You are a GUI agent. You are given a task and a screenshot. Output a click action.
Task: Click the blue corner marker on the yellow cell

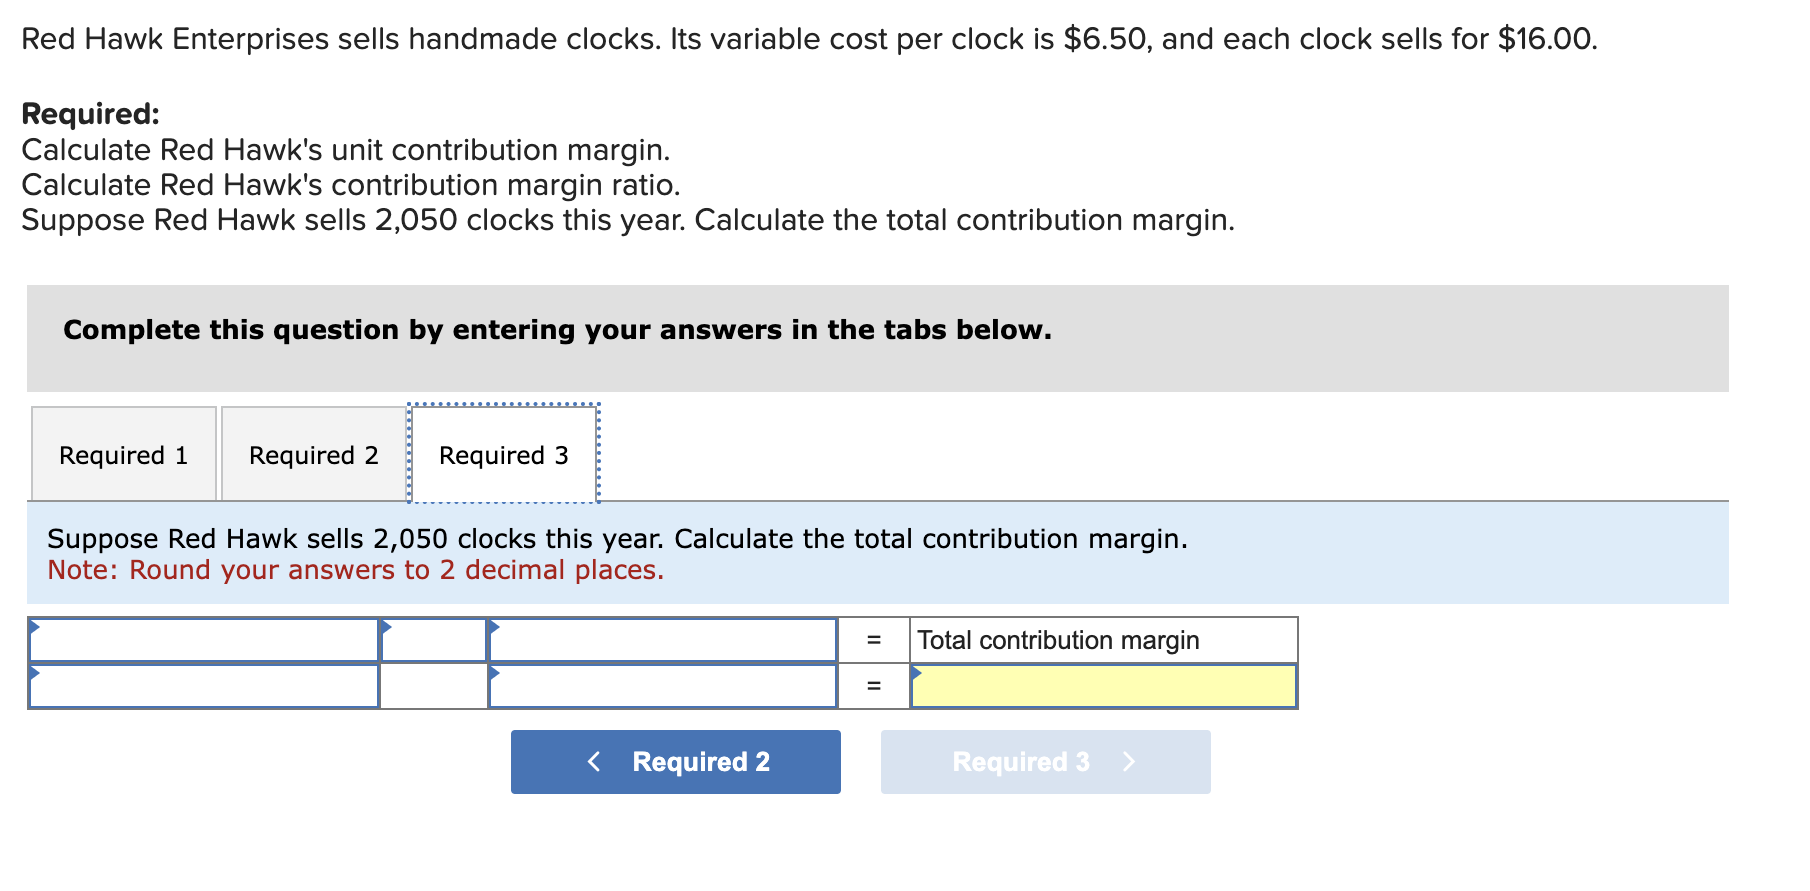pyautogui.click(x=917, y=672)
